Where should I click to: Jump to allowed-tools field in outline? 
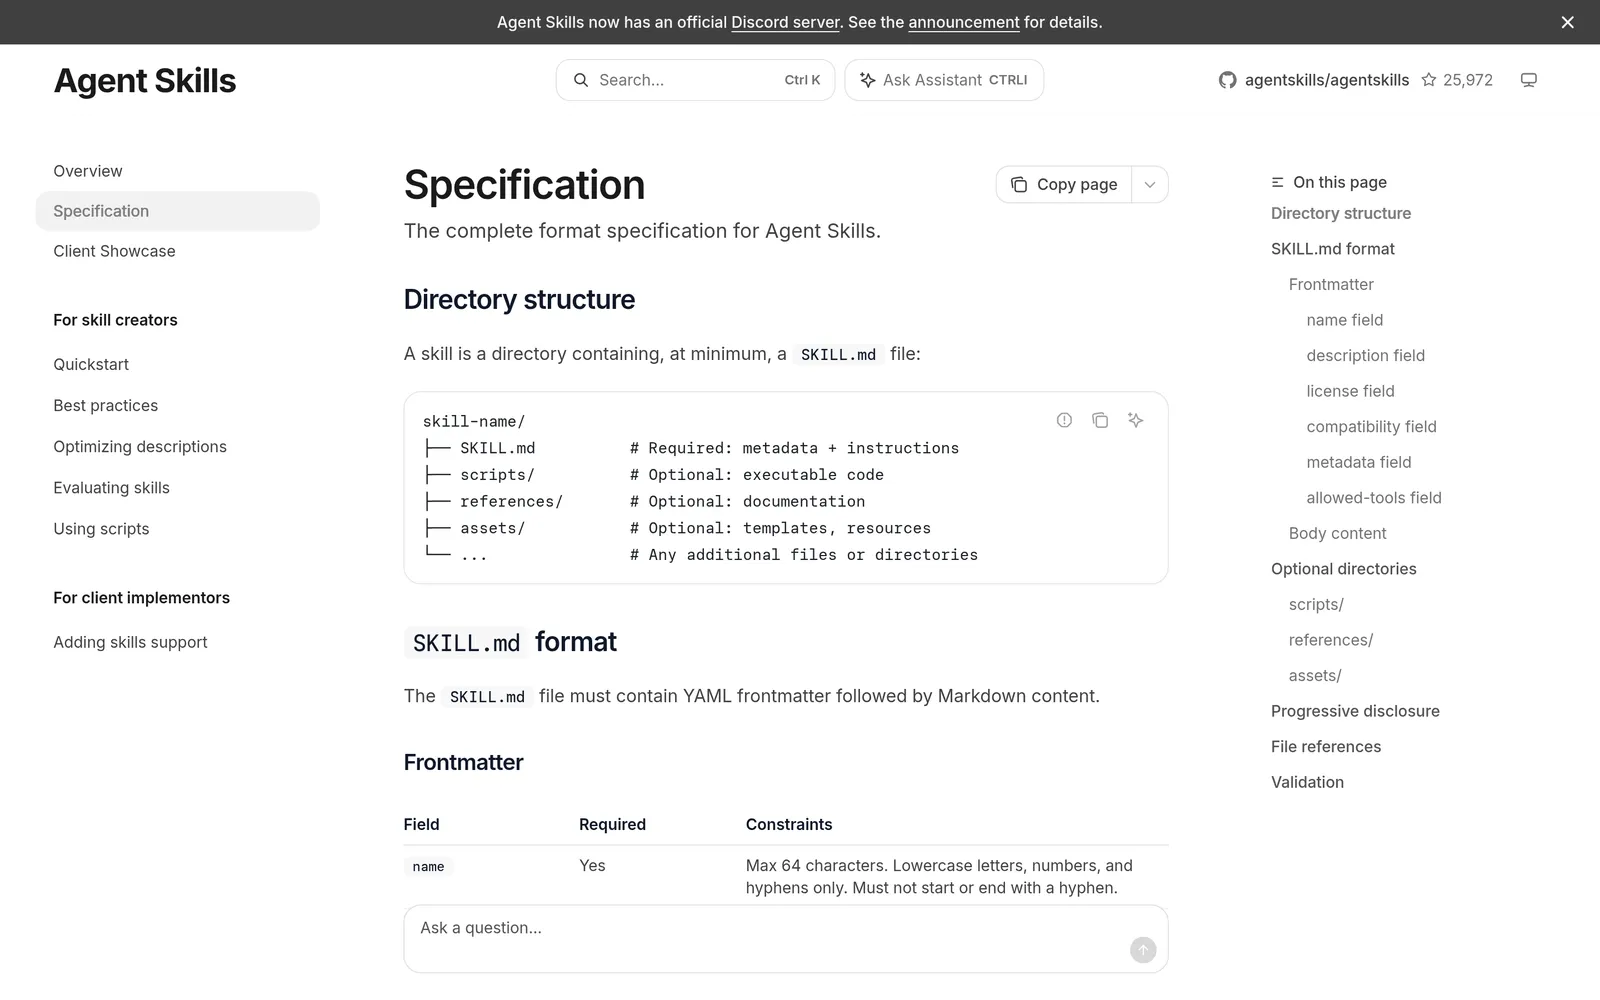click(1374, 497)
